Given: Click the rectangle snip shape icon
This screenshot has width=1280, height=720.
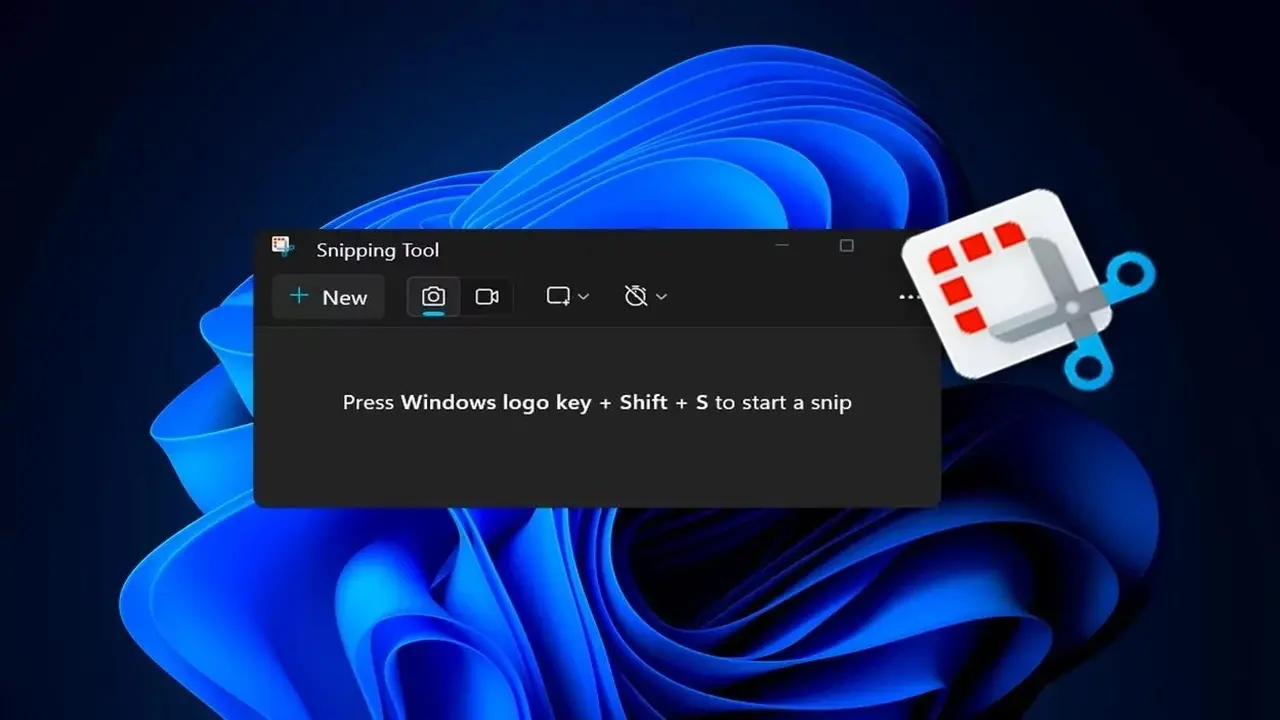Looking at the screenshot, I should pyautogui.click(x=558, y=296).
